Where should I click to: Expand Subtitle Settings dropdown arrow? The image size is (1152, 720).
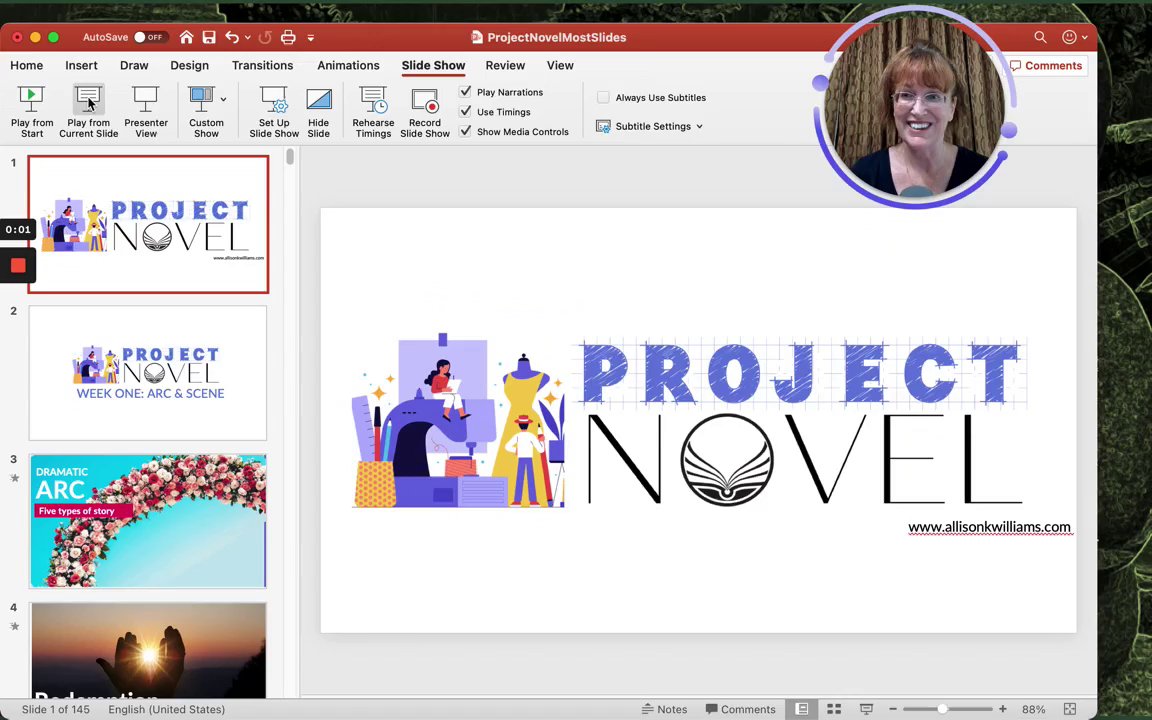(x=699, y=126)
